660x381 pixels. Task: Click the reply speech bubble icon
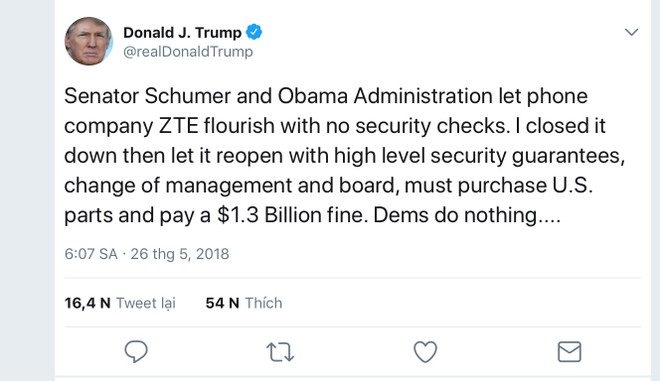(136, 351)
